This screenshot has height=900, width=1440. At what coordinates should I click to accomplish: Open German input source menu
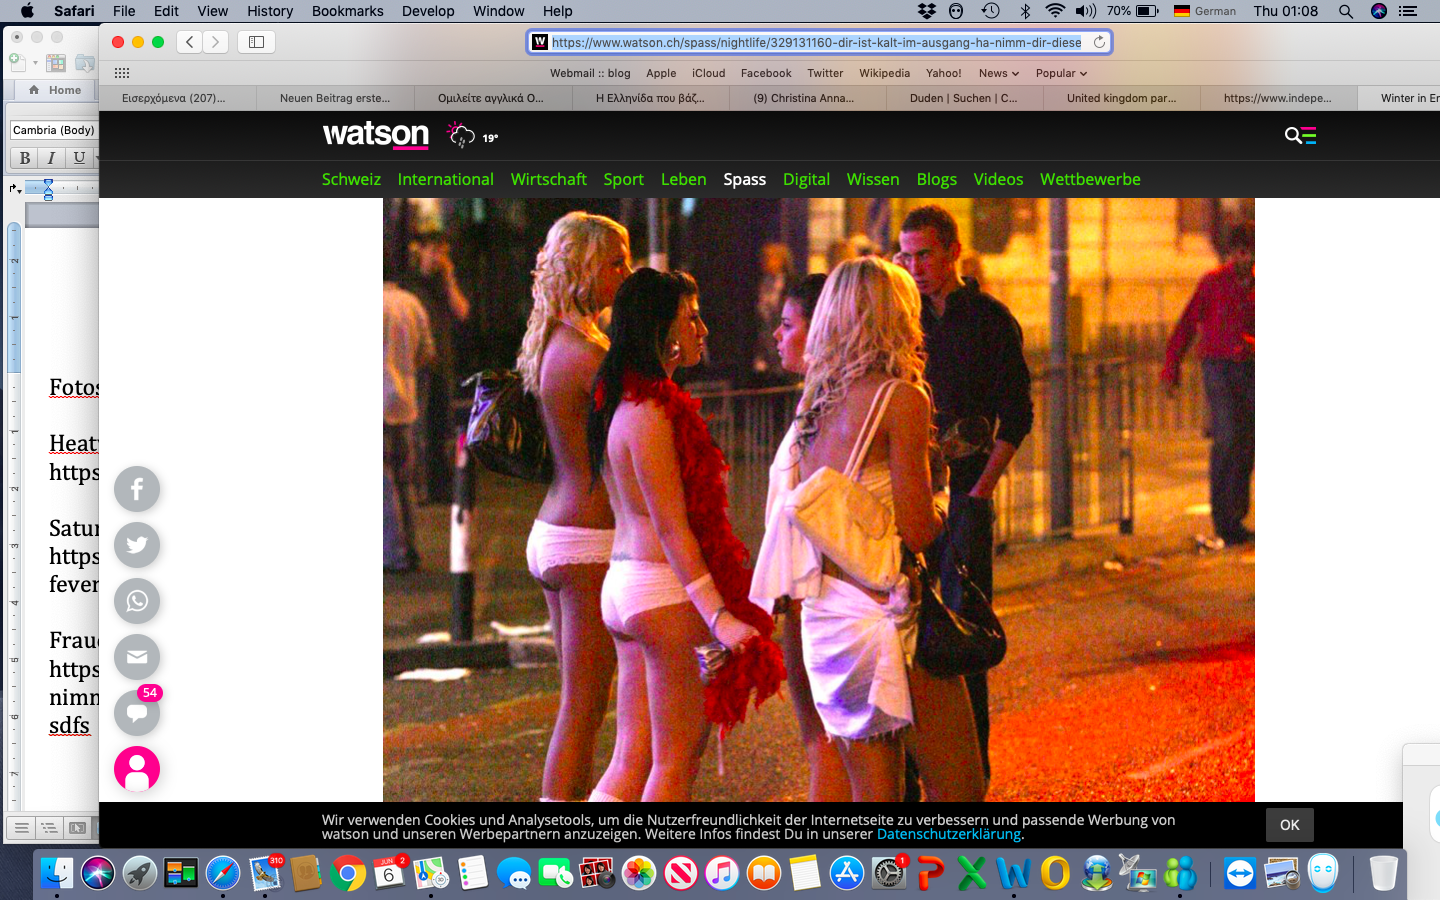point(1204,11)
